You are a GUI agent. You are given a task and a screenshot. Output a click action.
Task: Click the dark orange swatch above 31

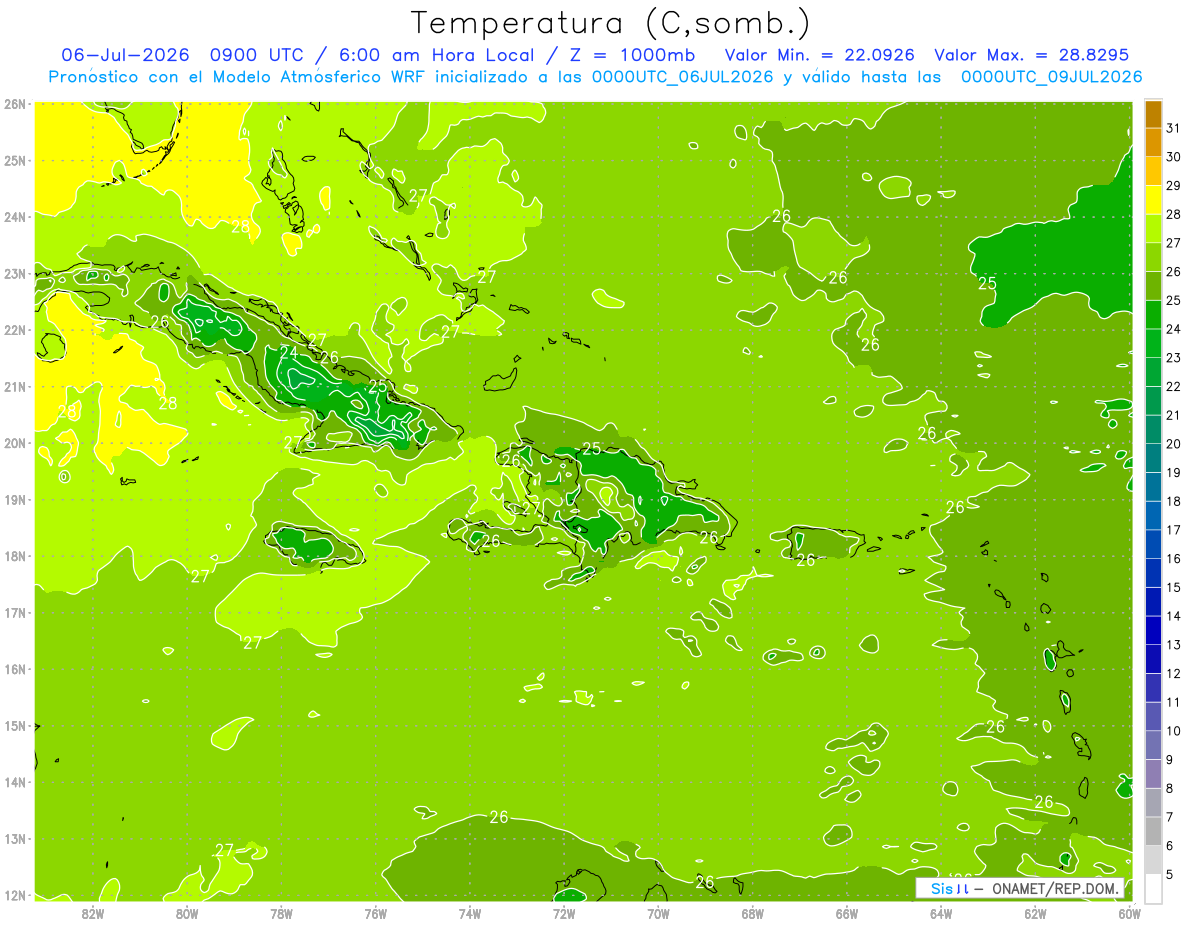1153,114
